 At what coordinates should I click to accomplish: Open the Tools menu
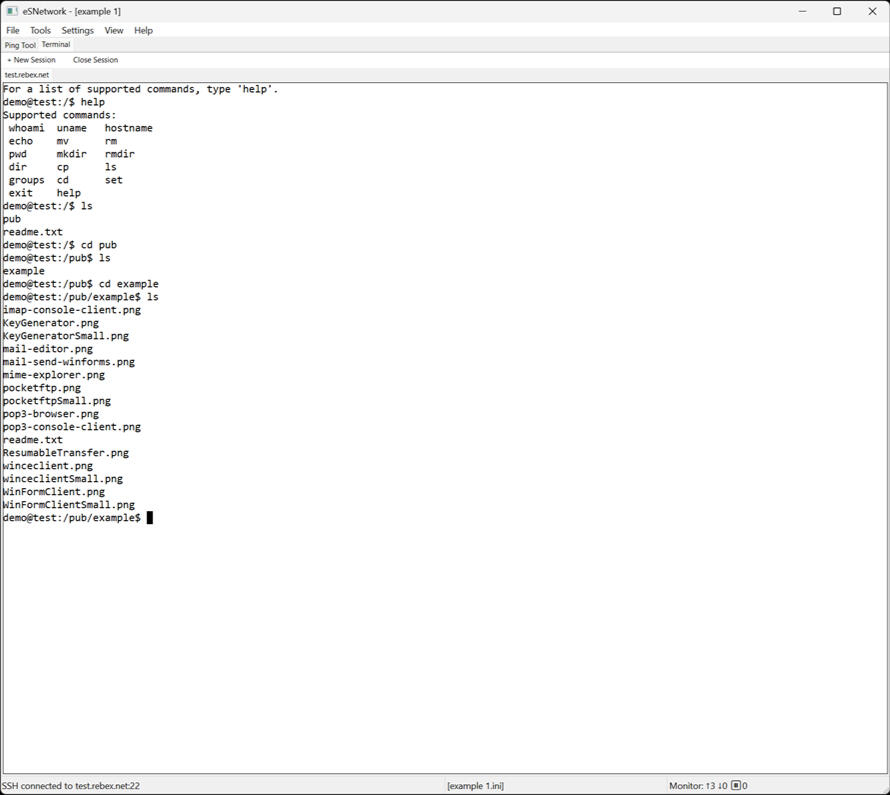40,31
